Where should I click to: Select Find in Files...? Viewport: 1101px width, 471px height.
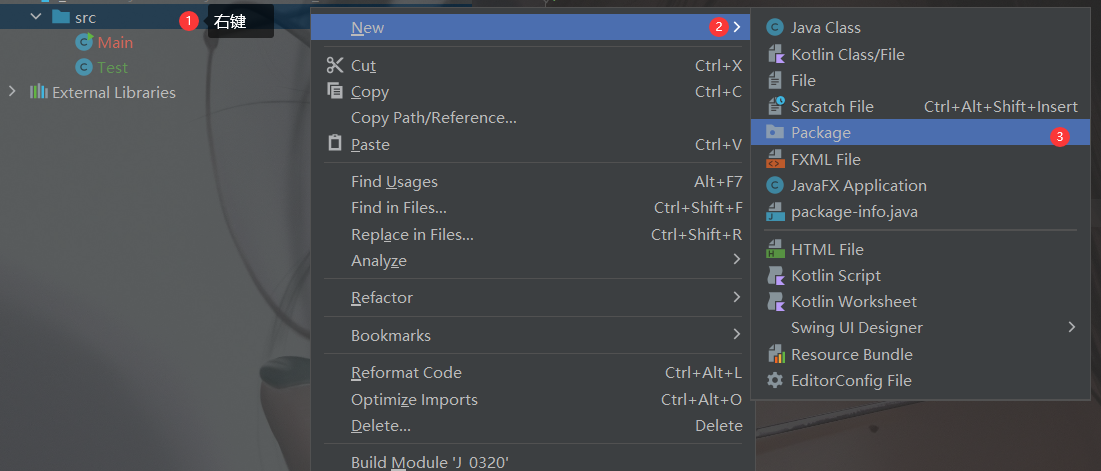[532, 208]
